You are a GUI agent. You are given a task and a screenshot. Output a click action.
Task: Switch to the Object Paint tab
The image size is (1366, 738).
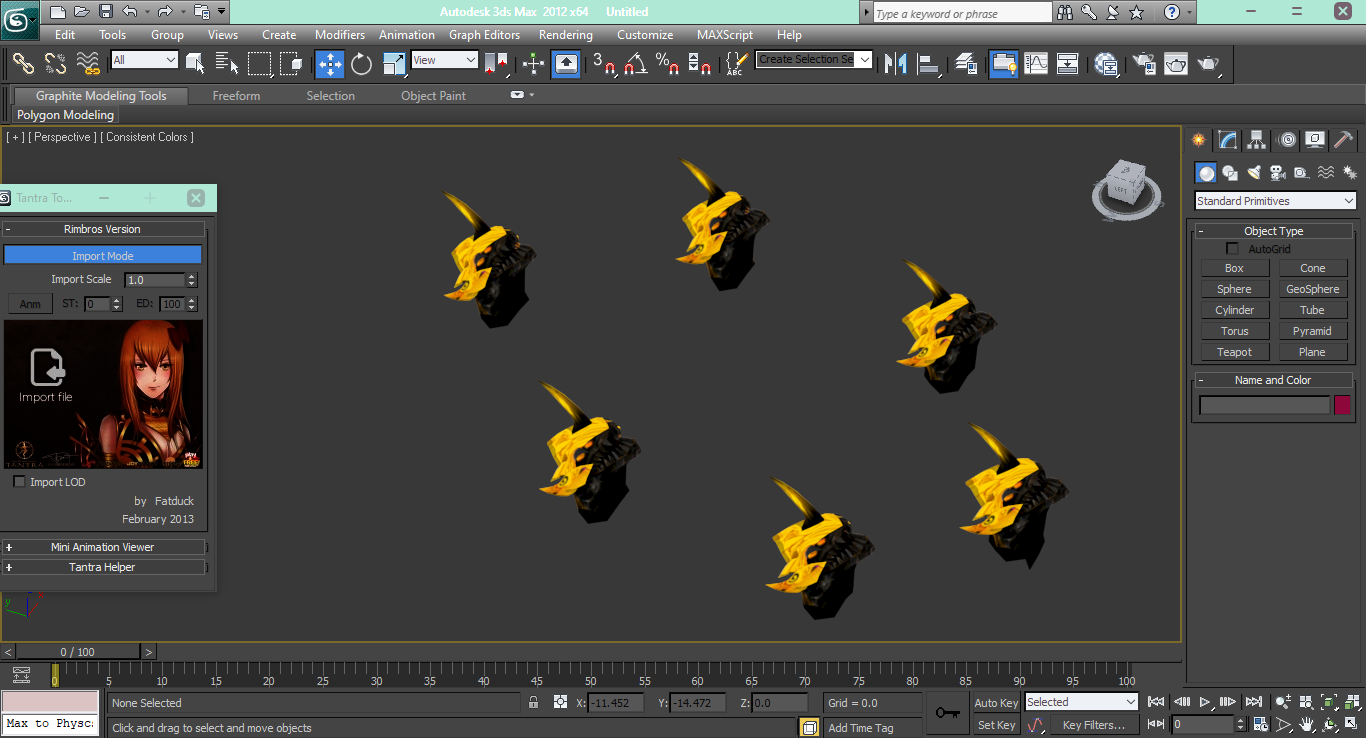433,96
